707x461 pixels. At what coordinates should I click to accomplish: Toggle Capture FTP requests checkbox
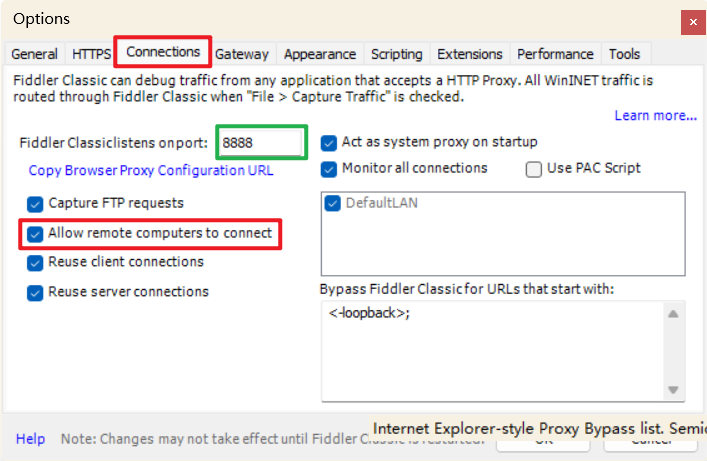pyautogui.click(x=35, y=204)
